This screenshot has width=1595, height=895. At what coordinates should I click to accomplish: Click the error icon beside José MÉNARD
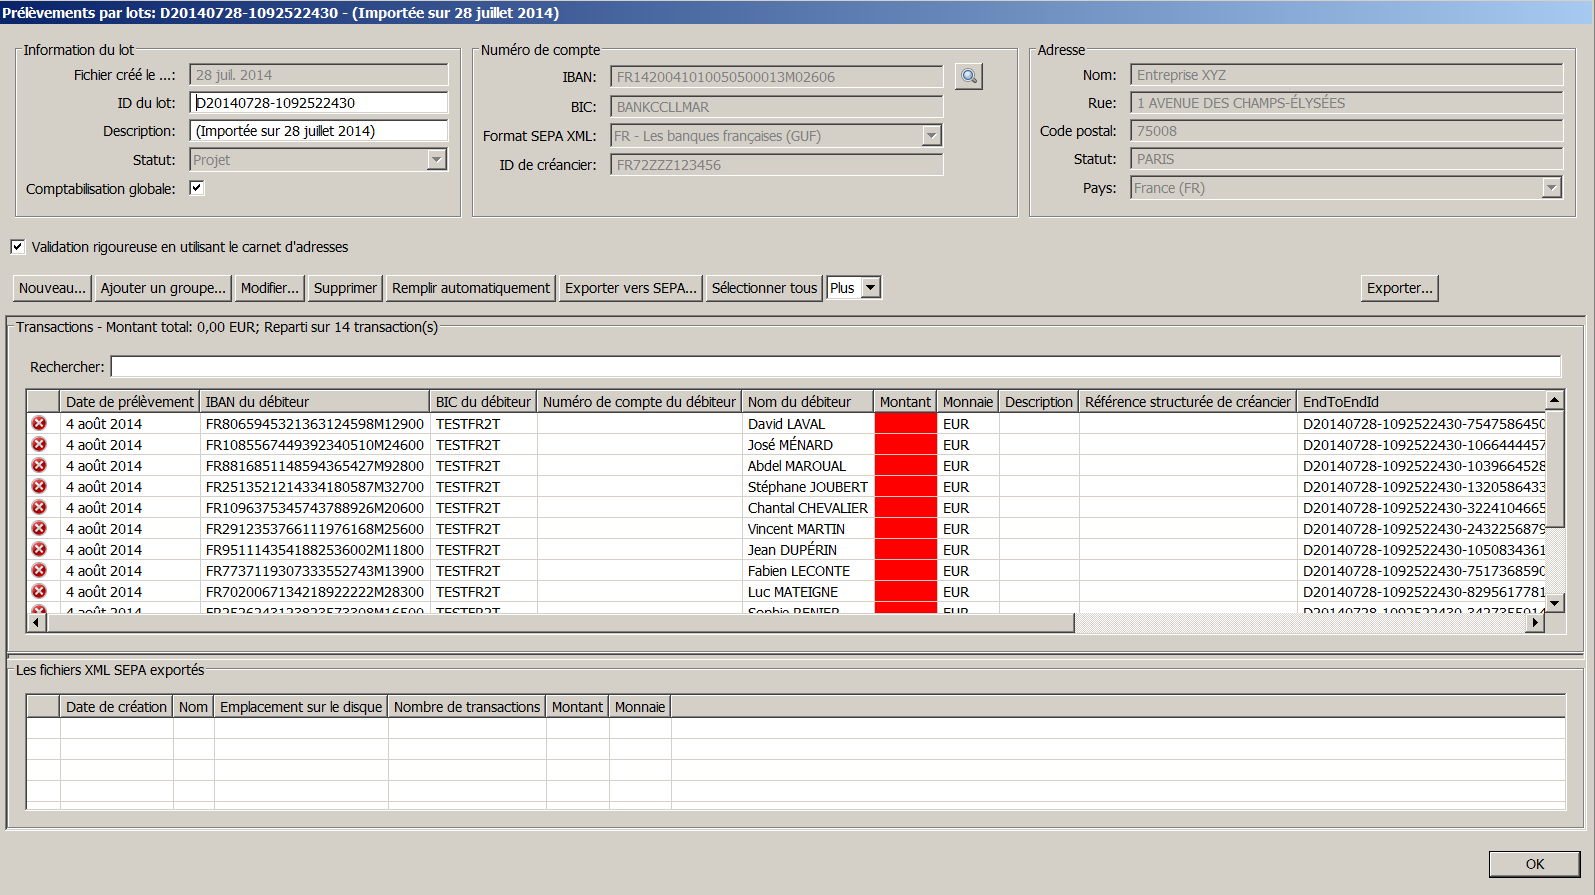[x=39, y=445]
